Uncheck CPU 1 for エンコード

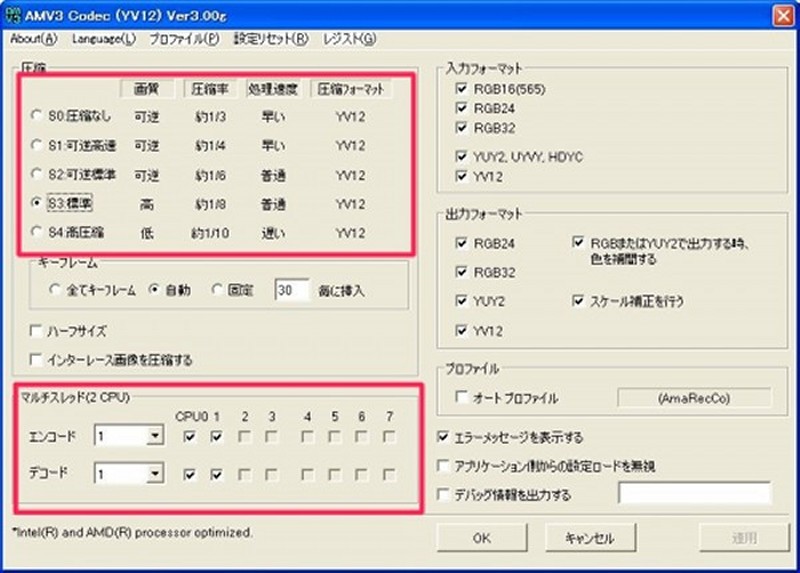(x=216, y=437)
